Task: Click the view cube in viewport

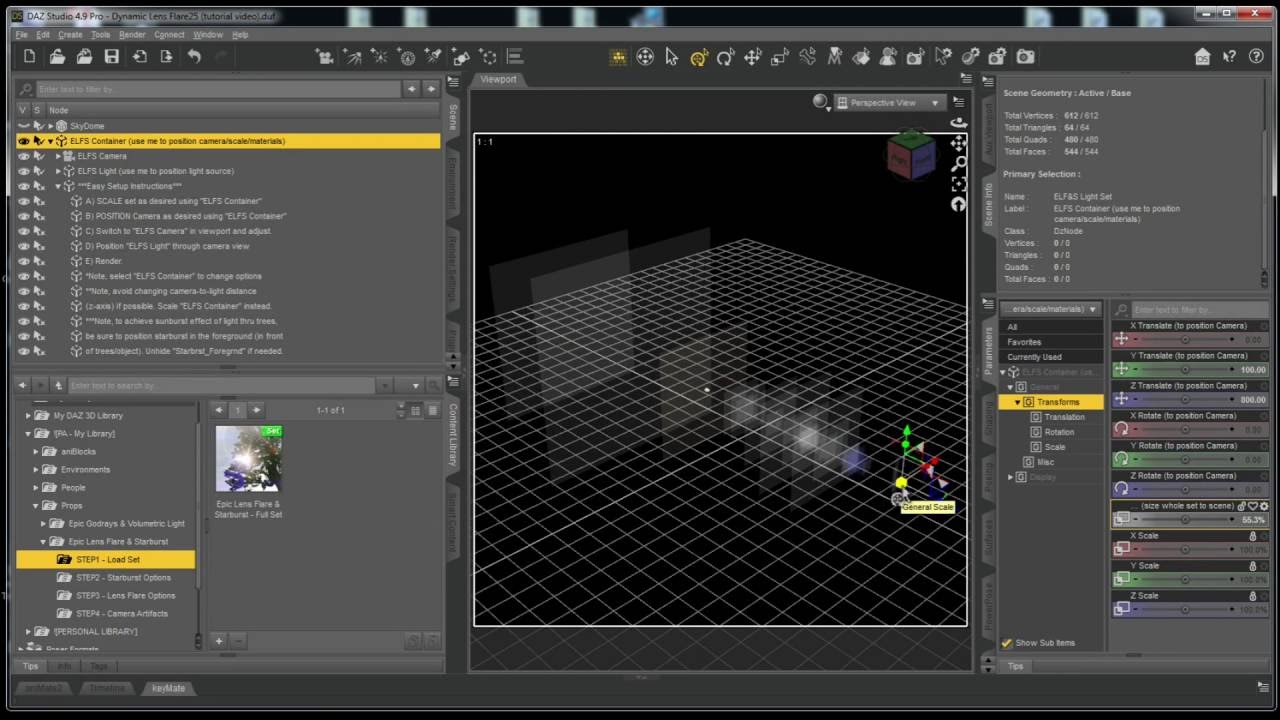Action: click(x=910, y=155)
